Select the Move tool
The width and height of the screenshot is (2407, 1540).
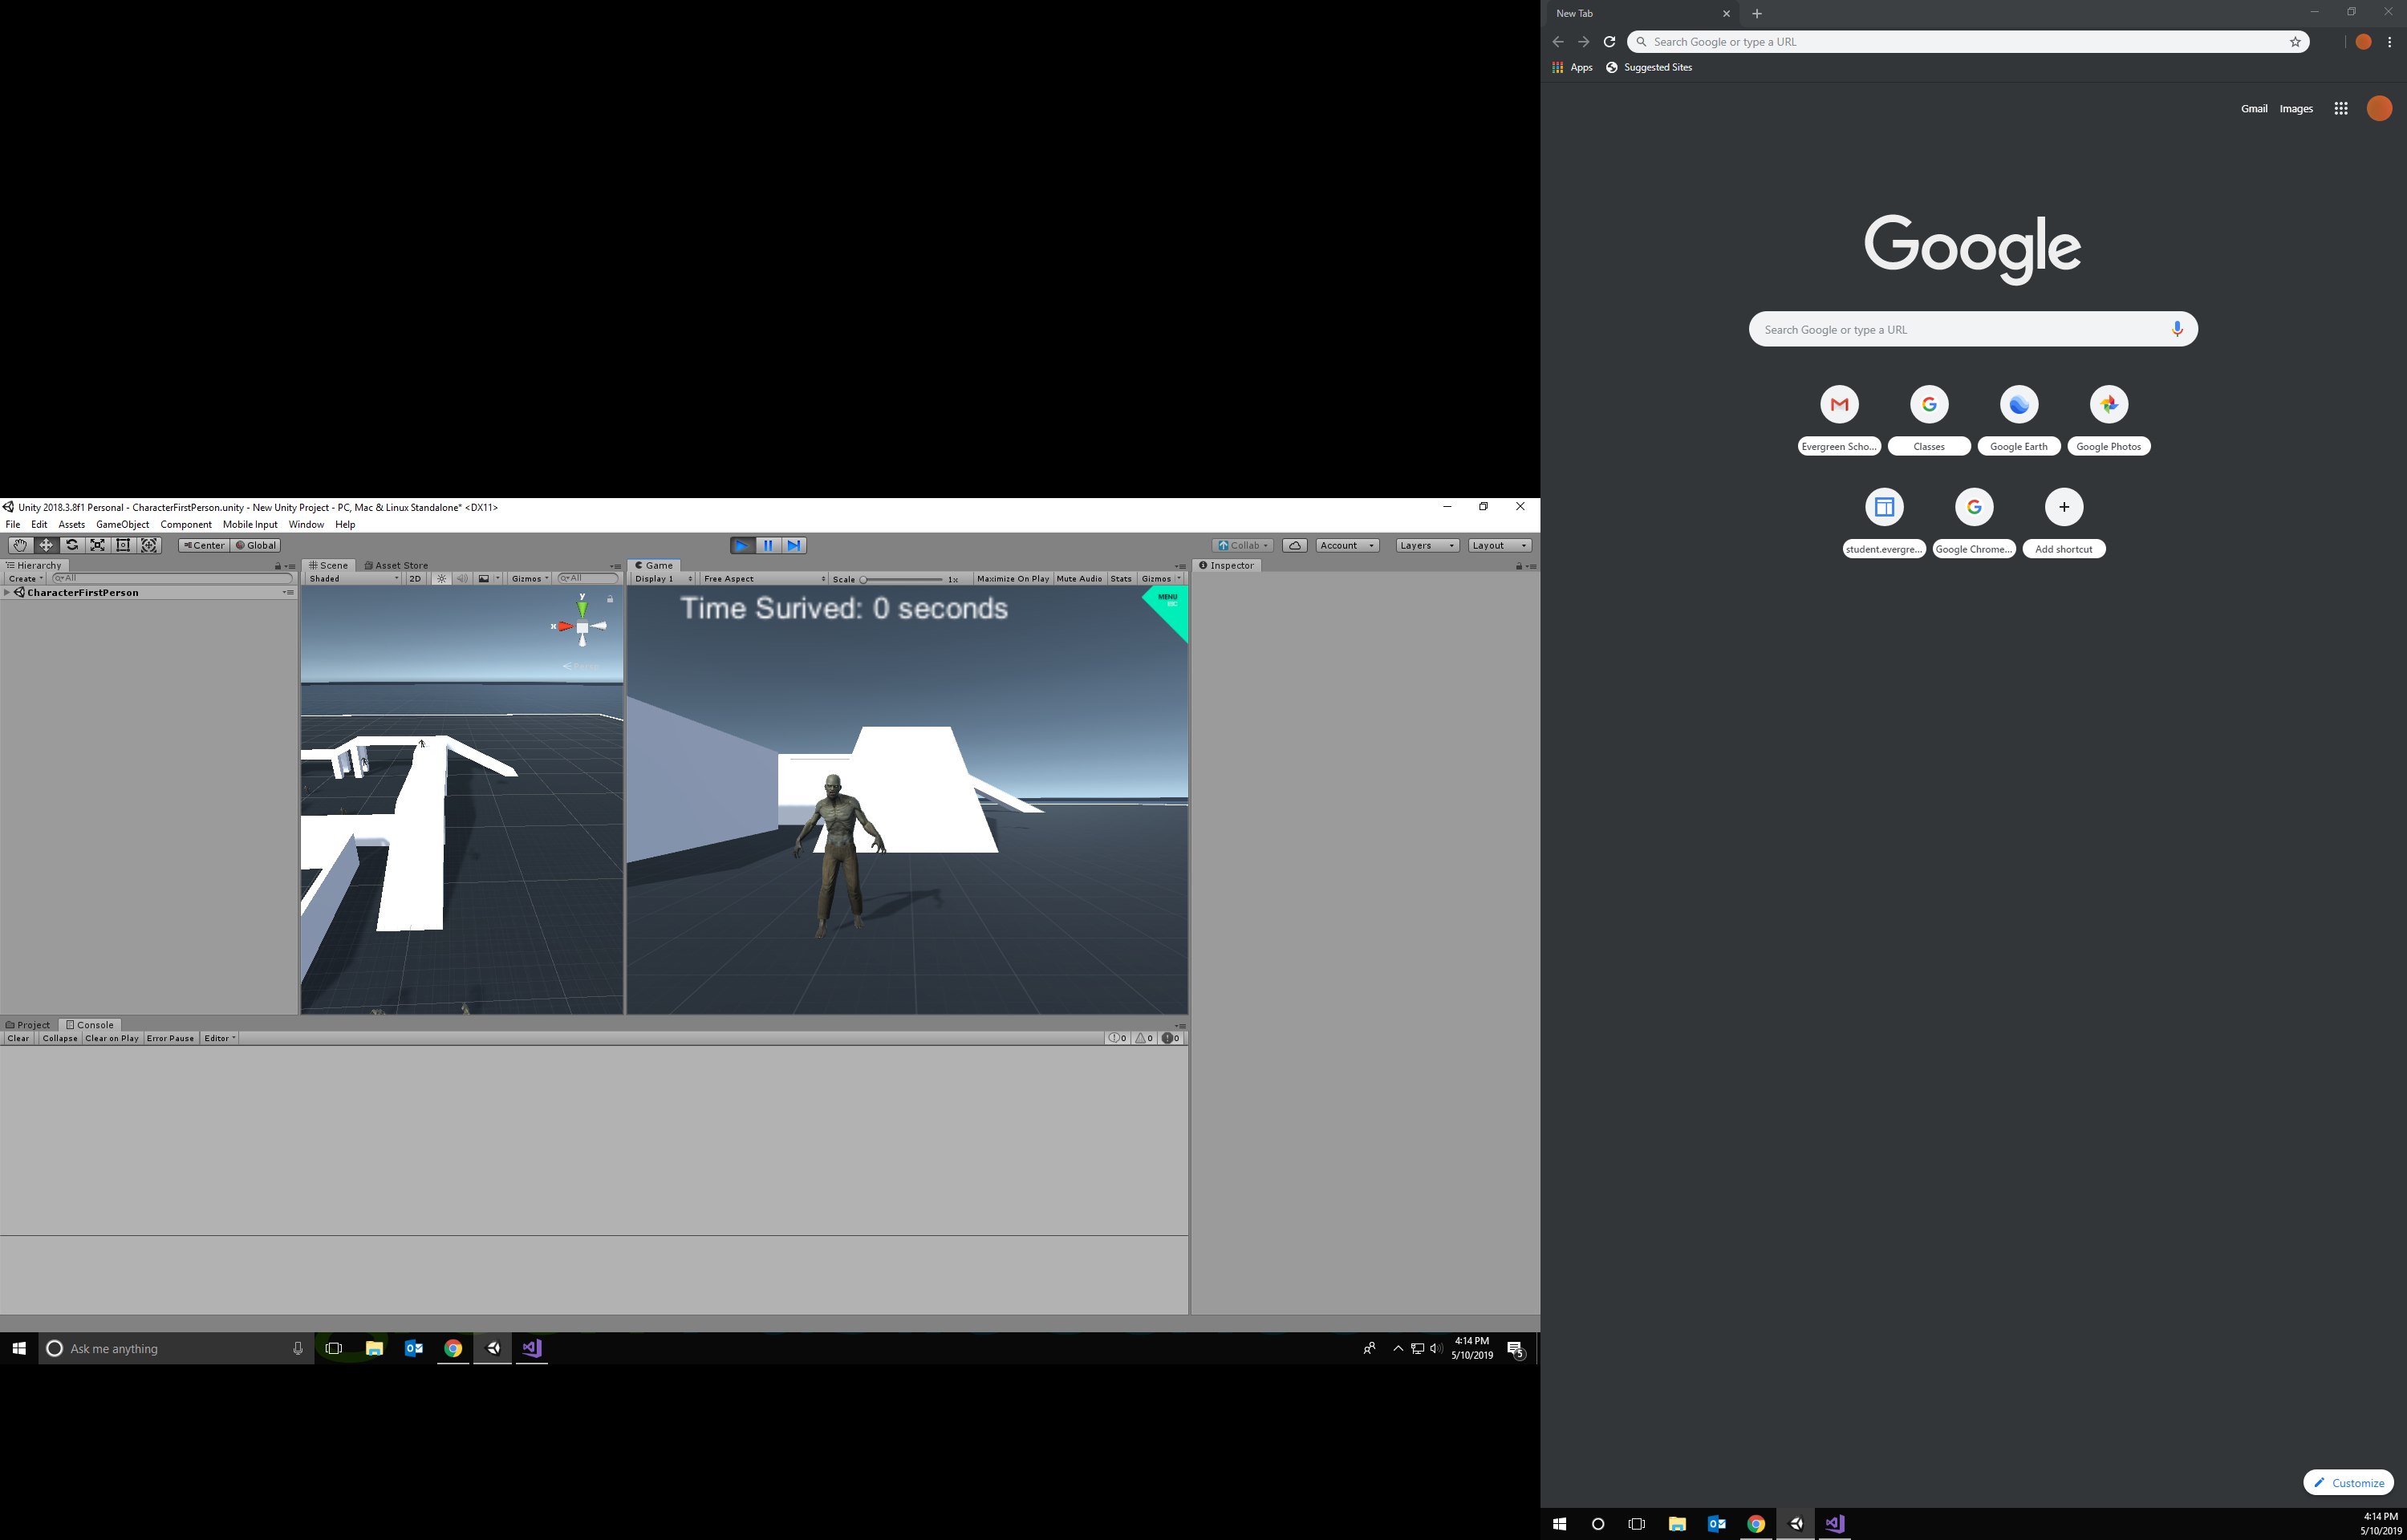coord(45,545)
